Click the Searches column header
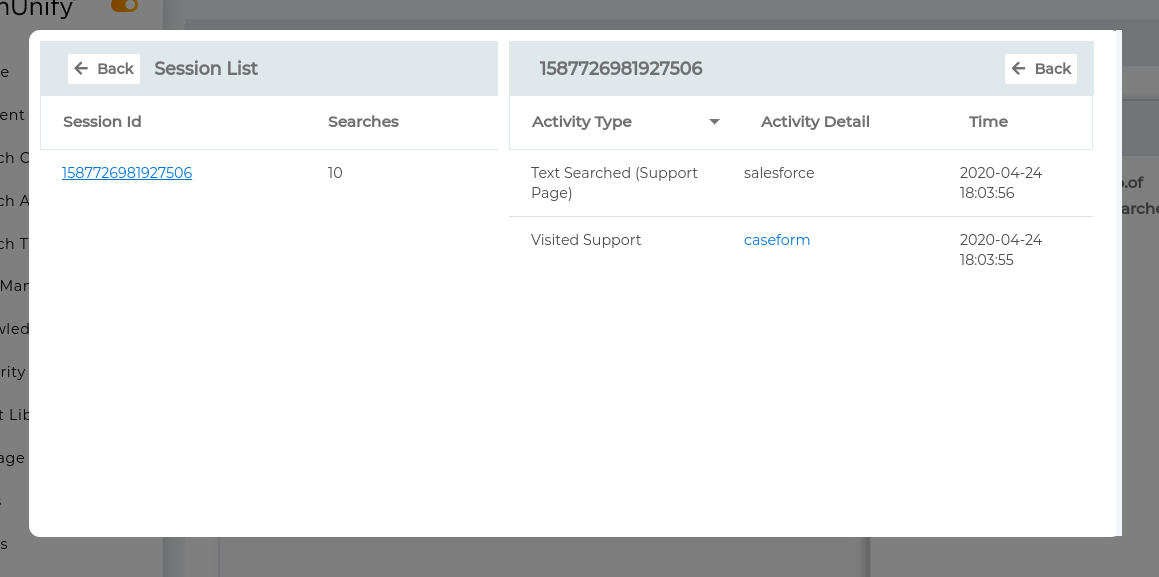 (x=363, y=122)
